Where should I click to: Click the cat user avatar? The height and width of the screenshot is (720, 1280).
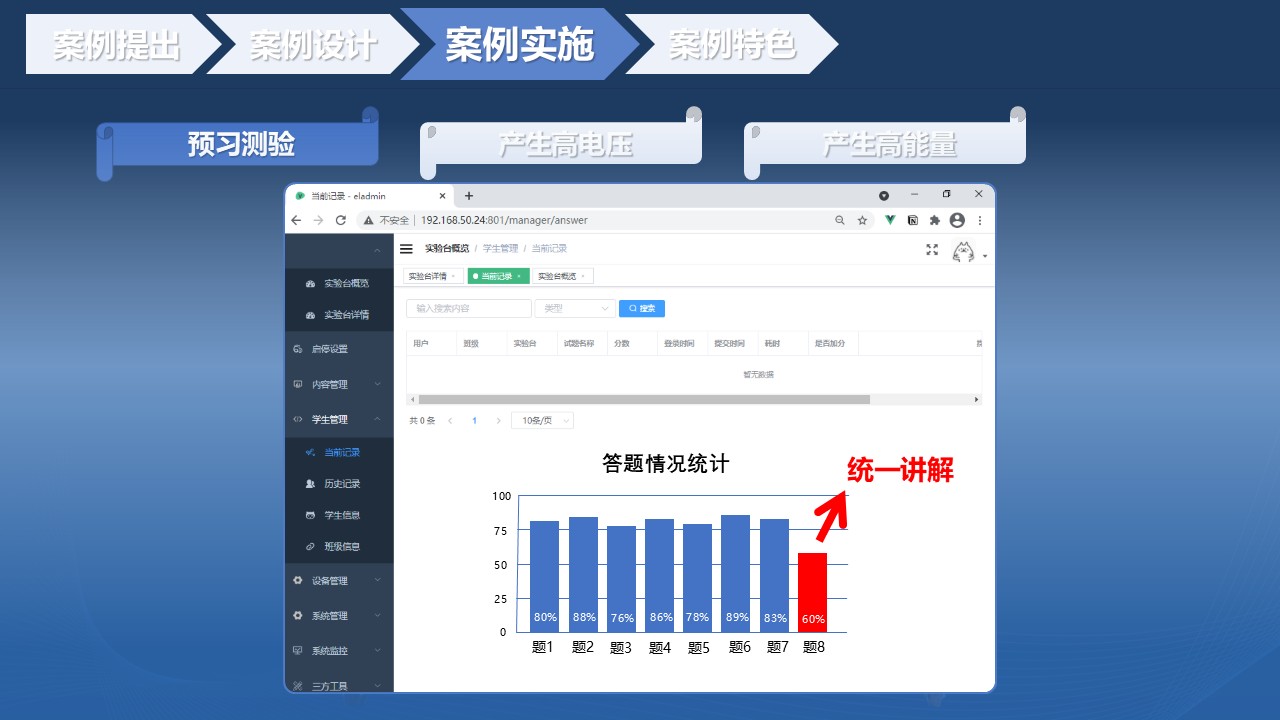(964, 252)
